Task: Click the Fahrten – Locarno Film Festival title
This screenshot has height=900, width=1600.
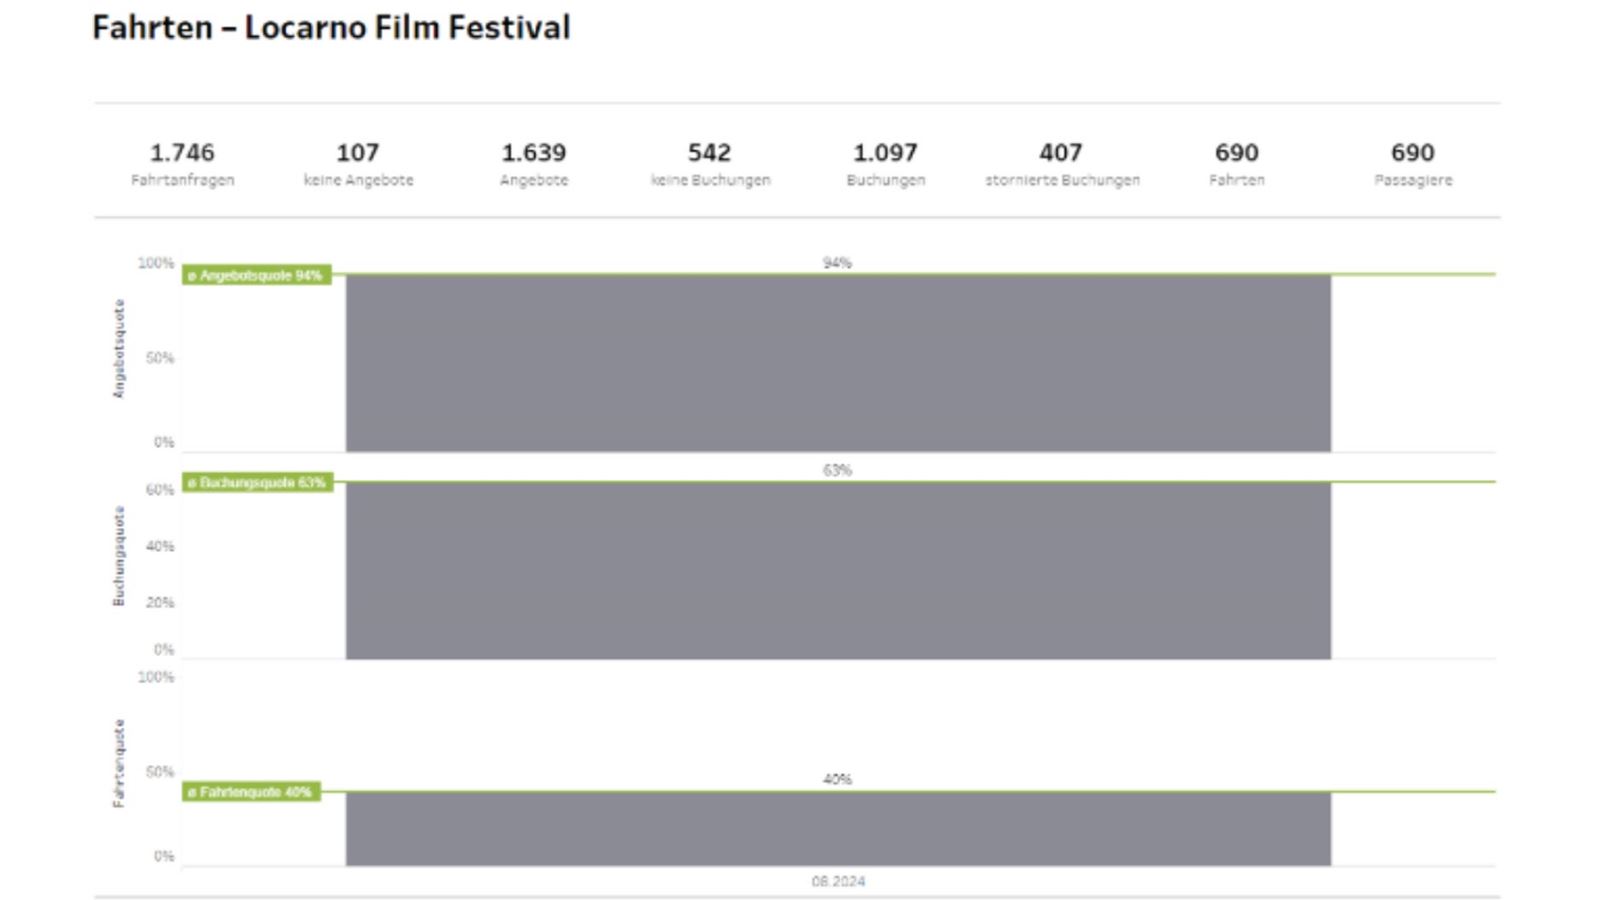Action: click(x=331, y=27)
